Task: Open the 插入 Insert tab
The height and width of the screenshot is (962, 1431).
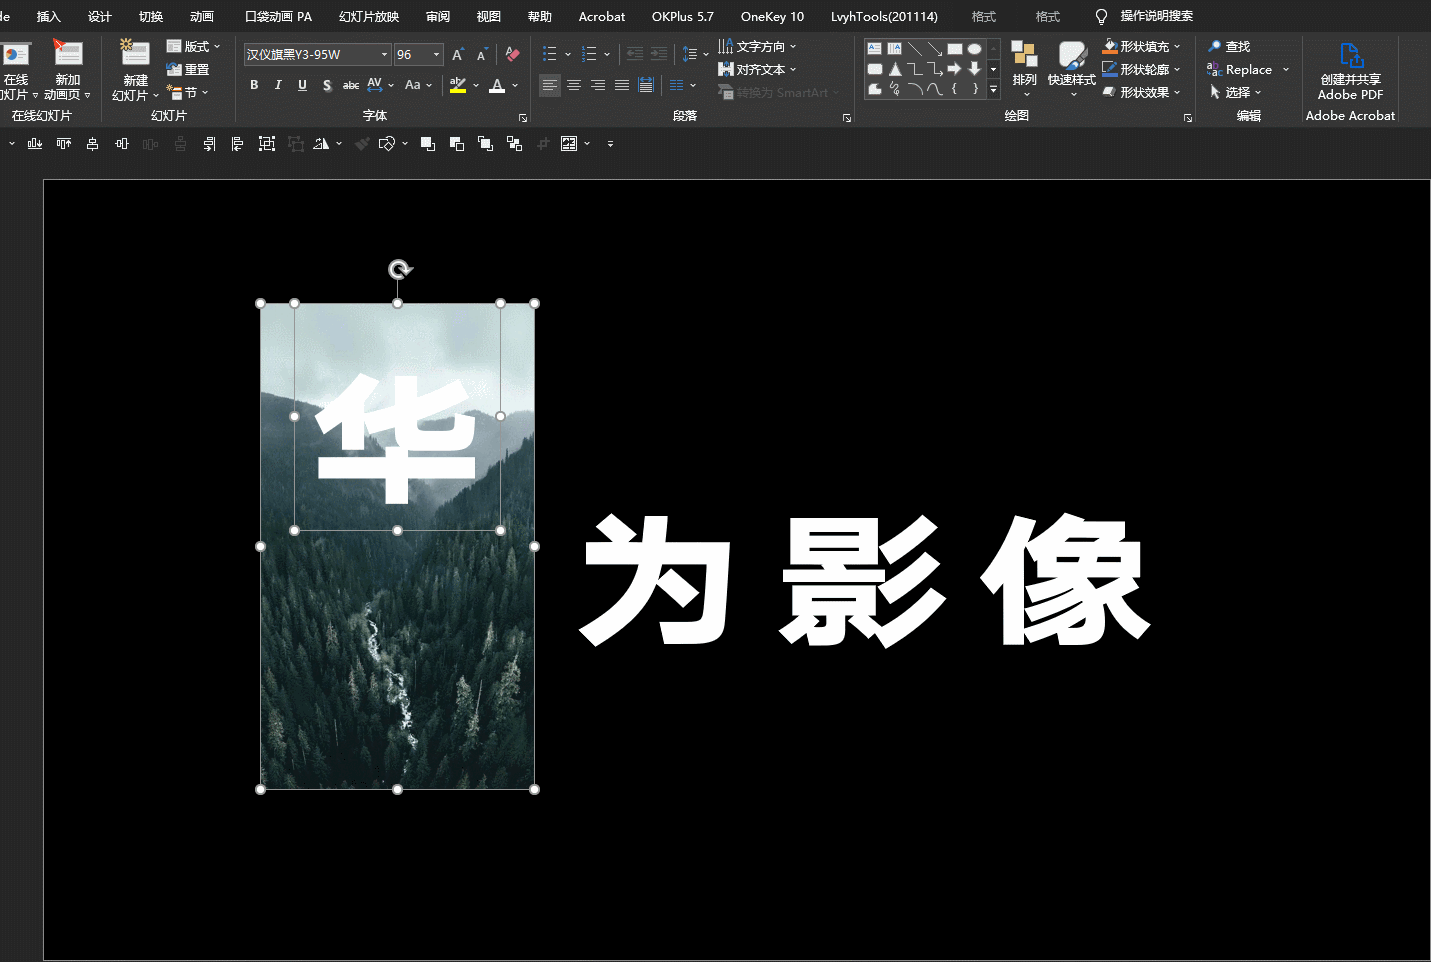Action: (49, 17)
